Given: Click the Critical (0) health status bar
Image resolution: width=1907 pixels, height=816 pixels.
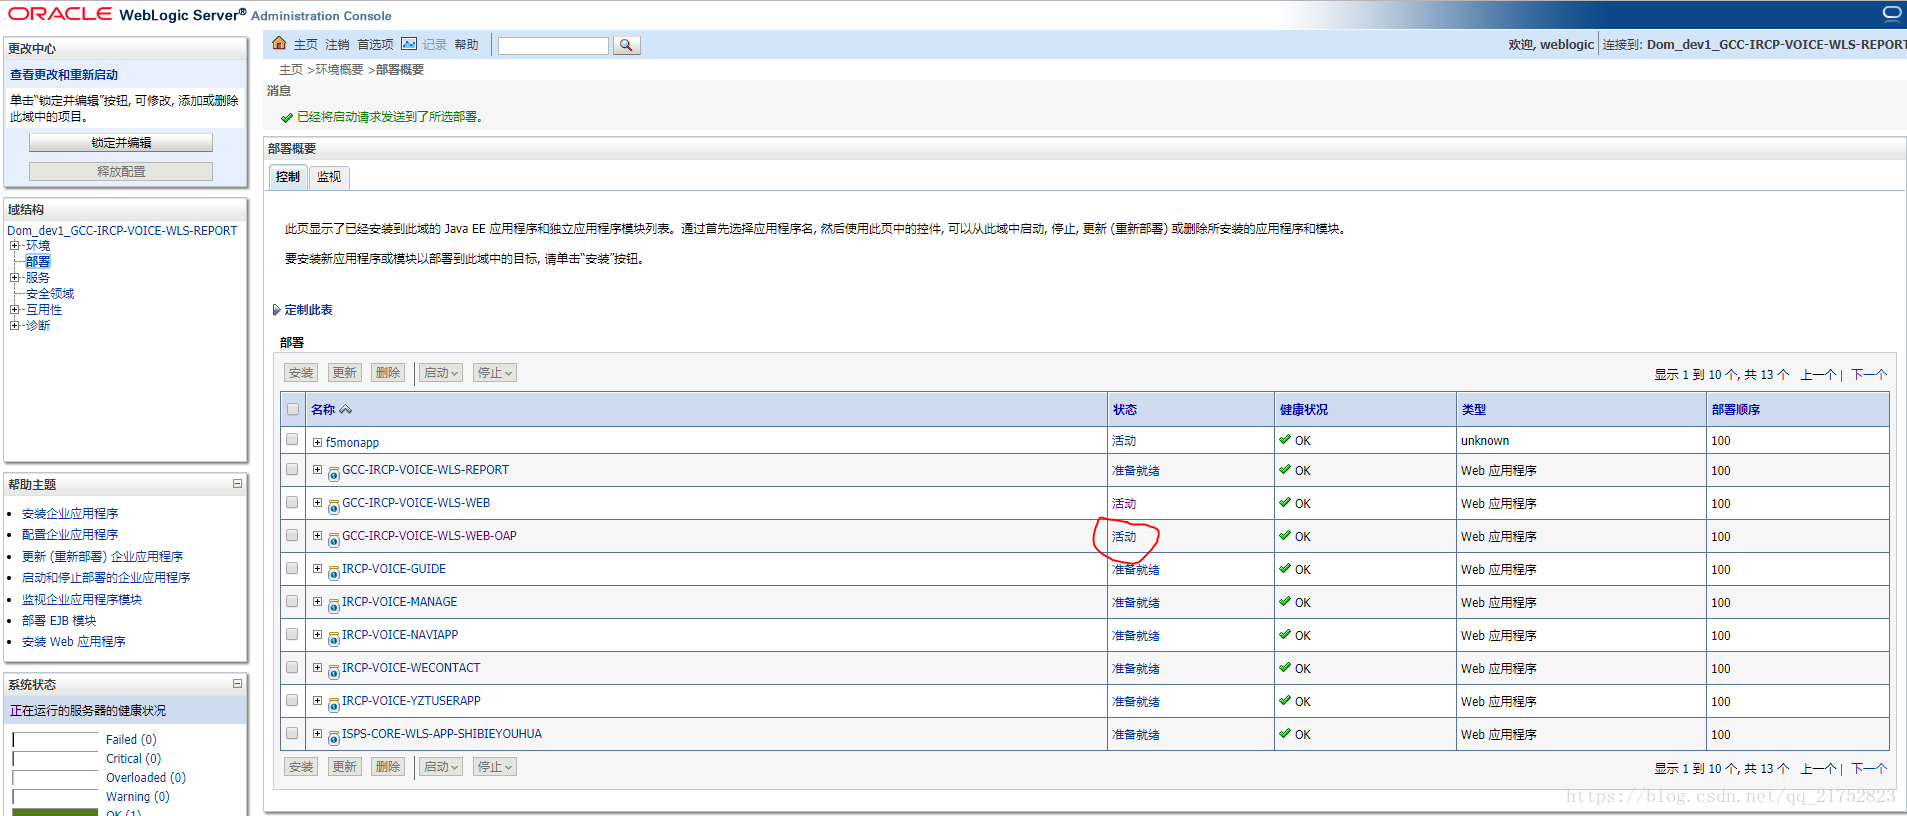Looking at the screenshot, I should (x=55, y=759).
